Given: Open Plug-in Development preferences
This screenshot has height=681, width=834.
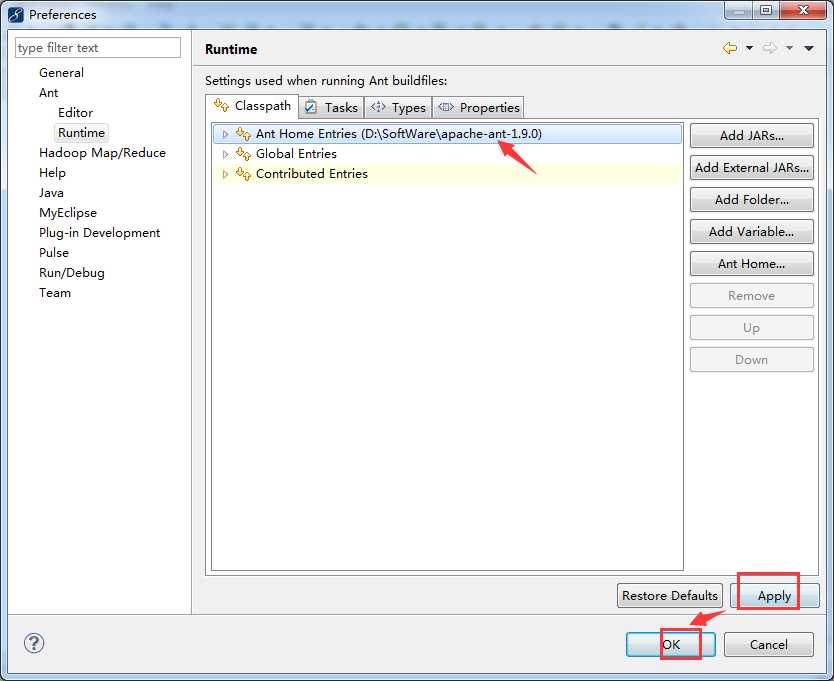Looking at the screenshot, I should coord(99,232).
